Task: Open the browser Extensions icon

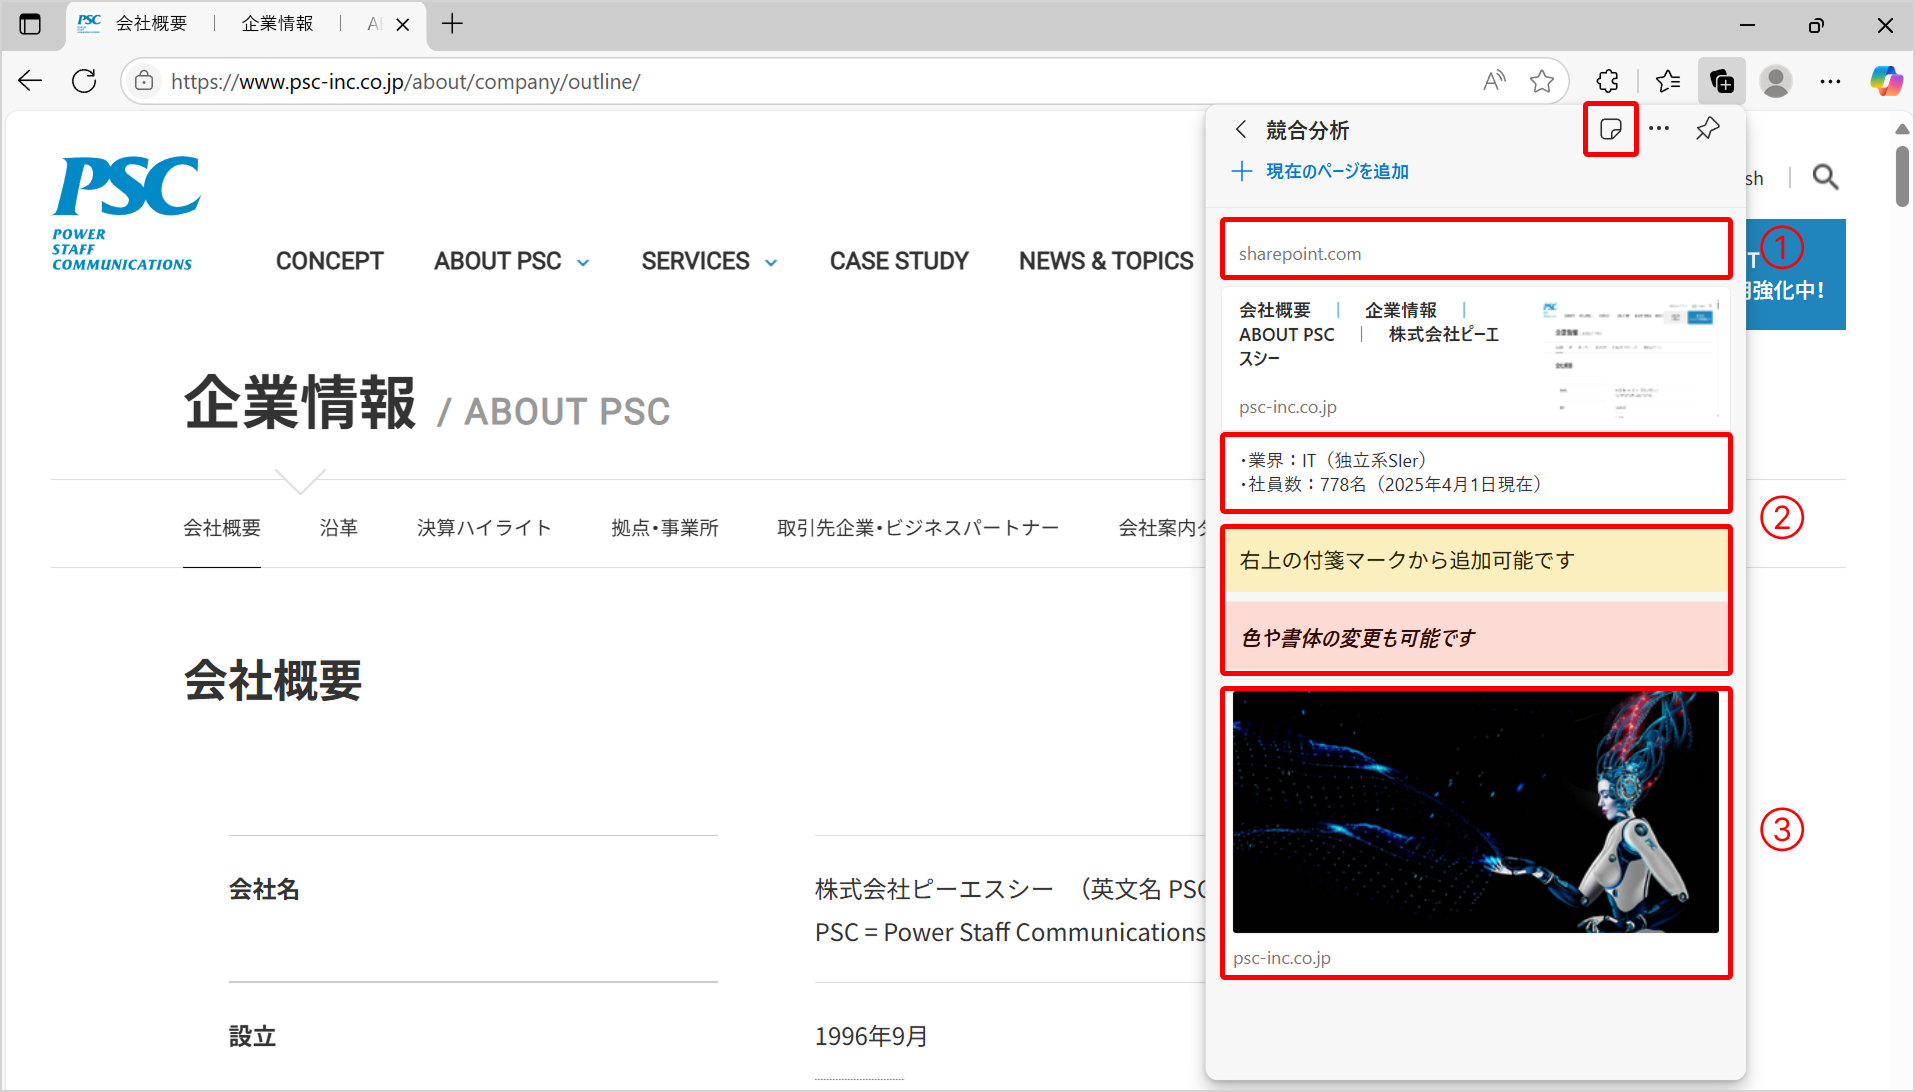Action: coord(1607,81)
